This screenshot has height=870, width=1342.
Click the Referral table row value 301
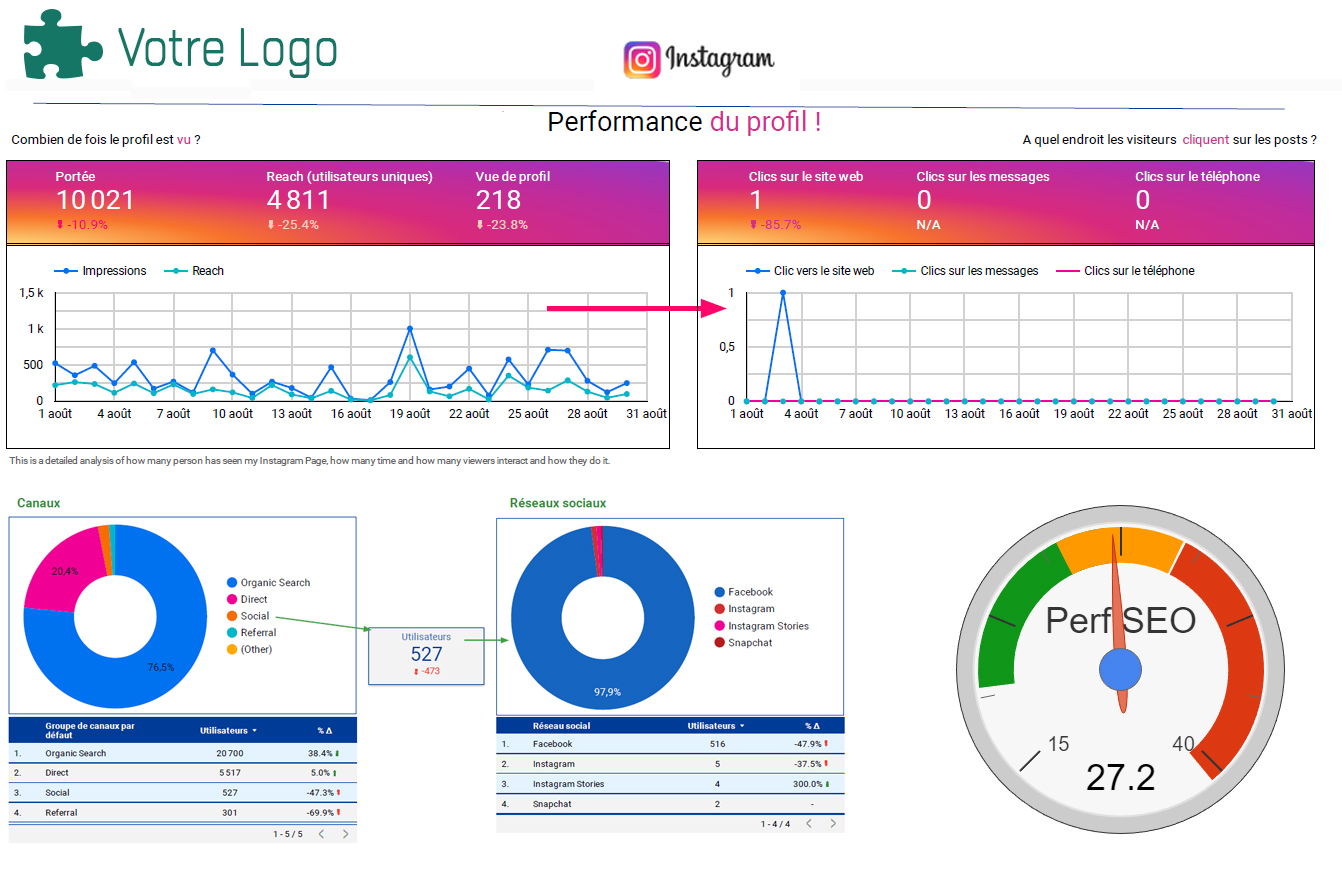click(229, 813)
